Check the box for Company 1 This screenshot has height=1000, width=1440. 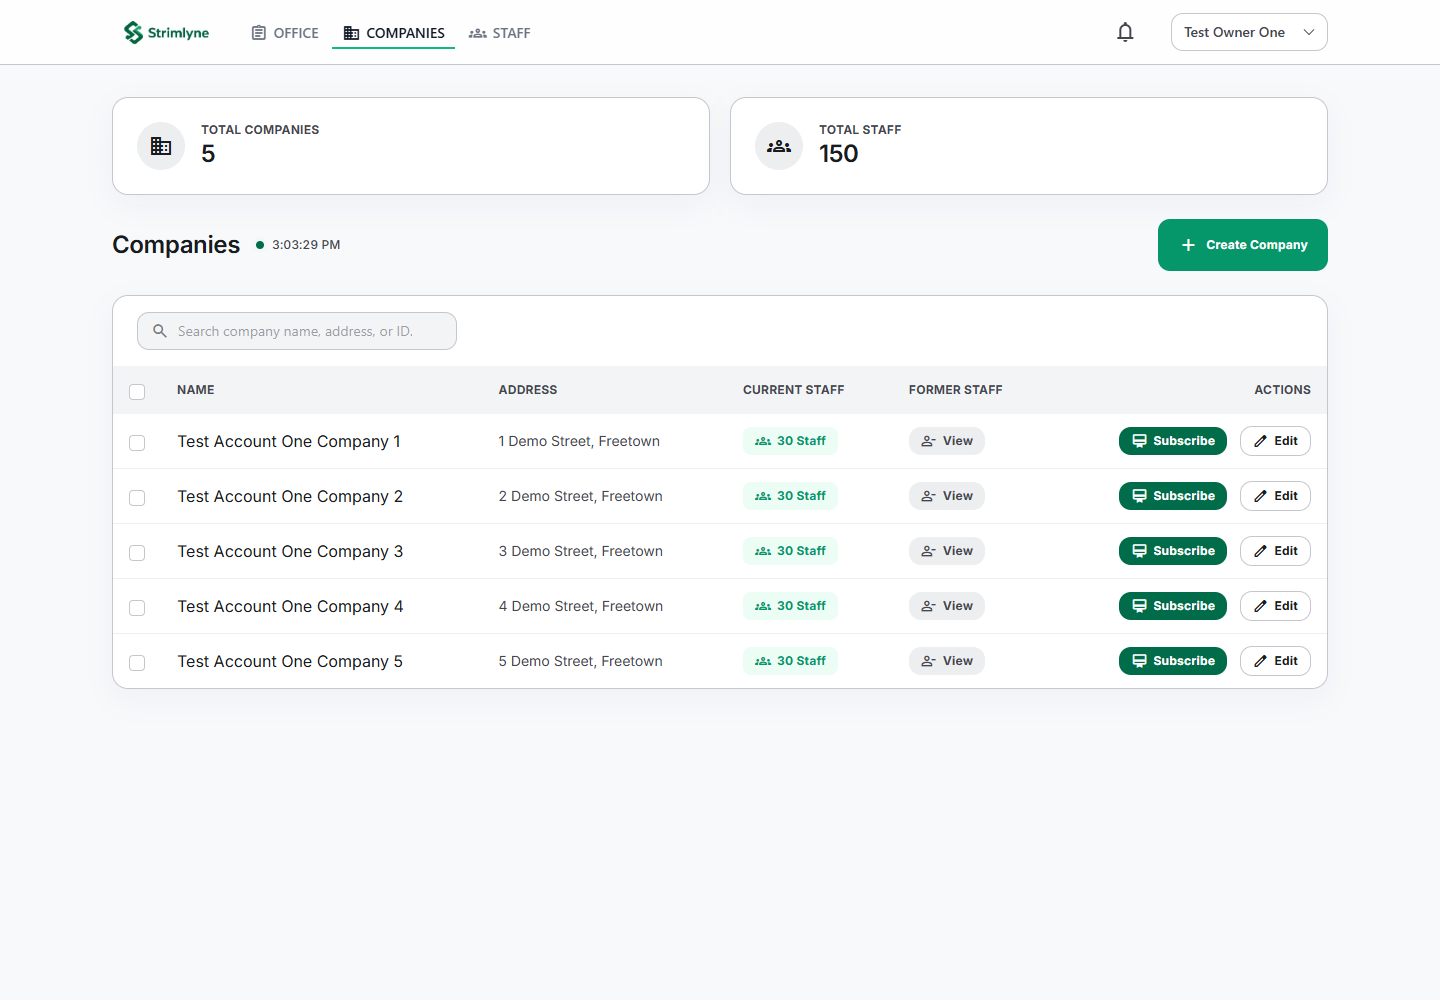(137, 442)
